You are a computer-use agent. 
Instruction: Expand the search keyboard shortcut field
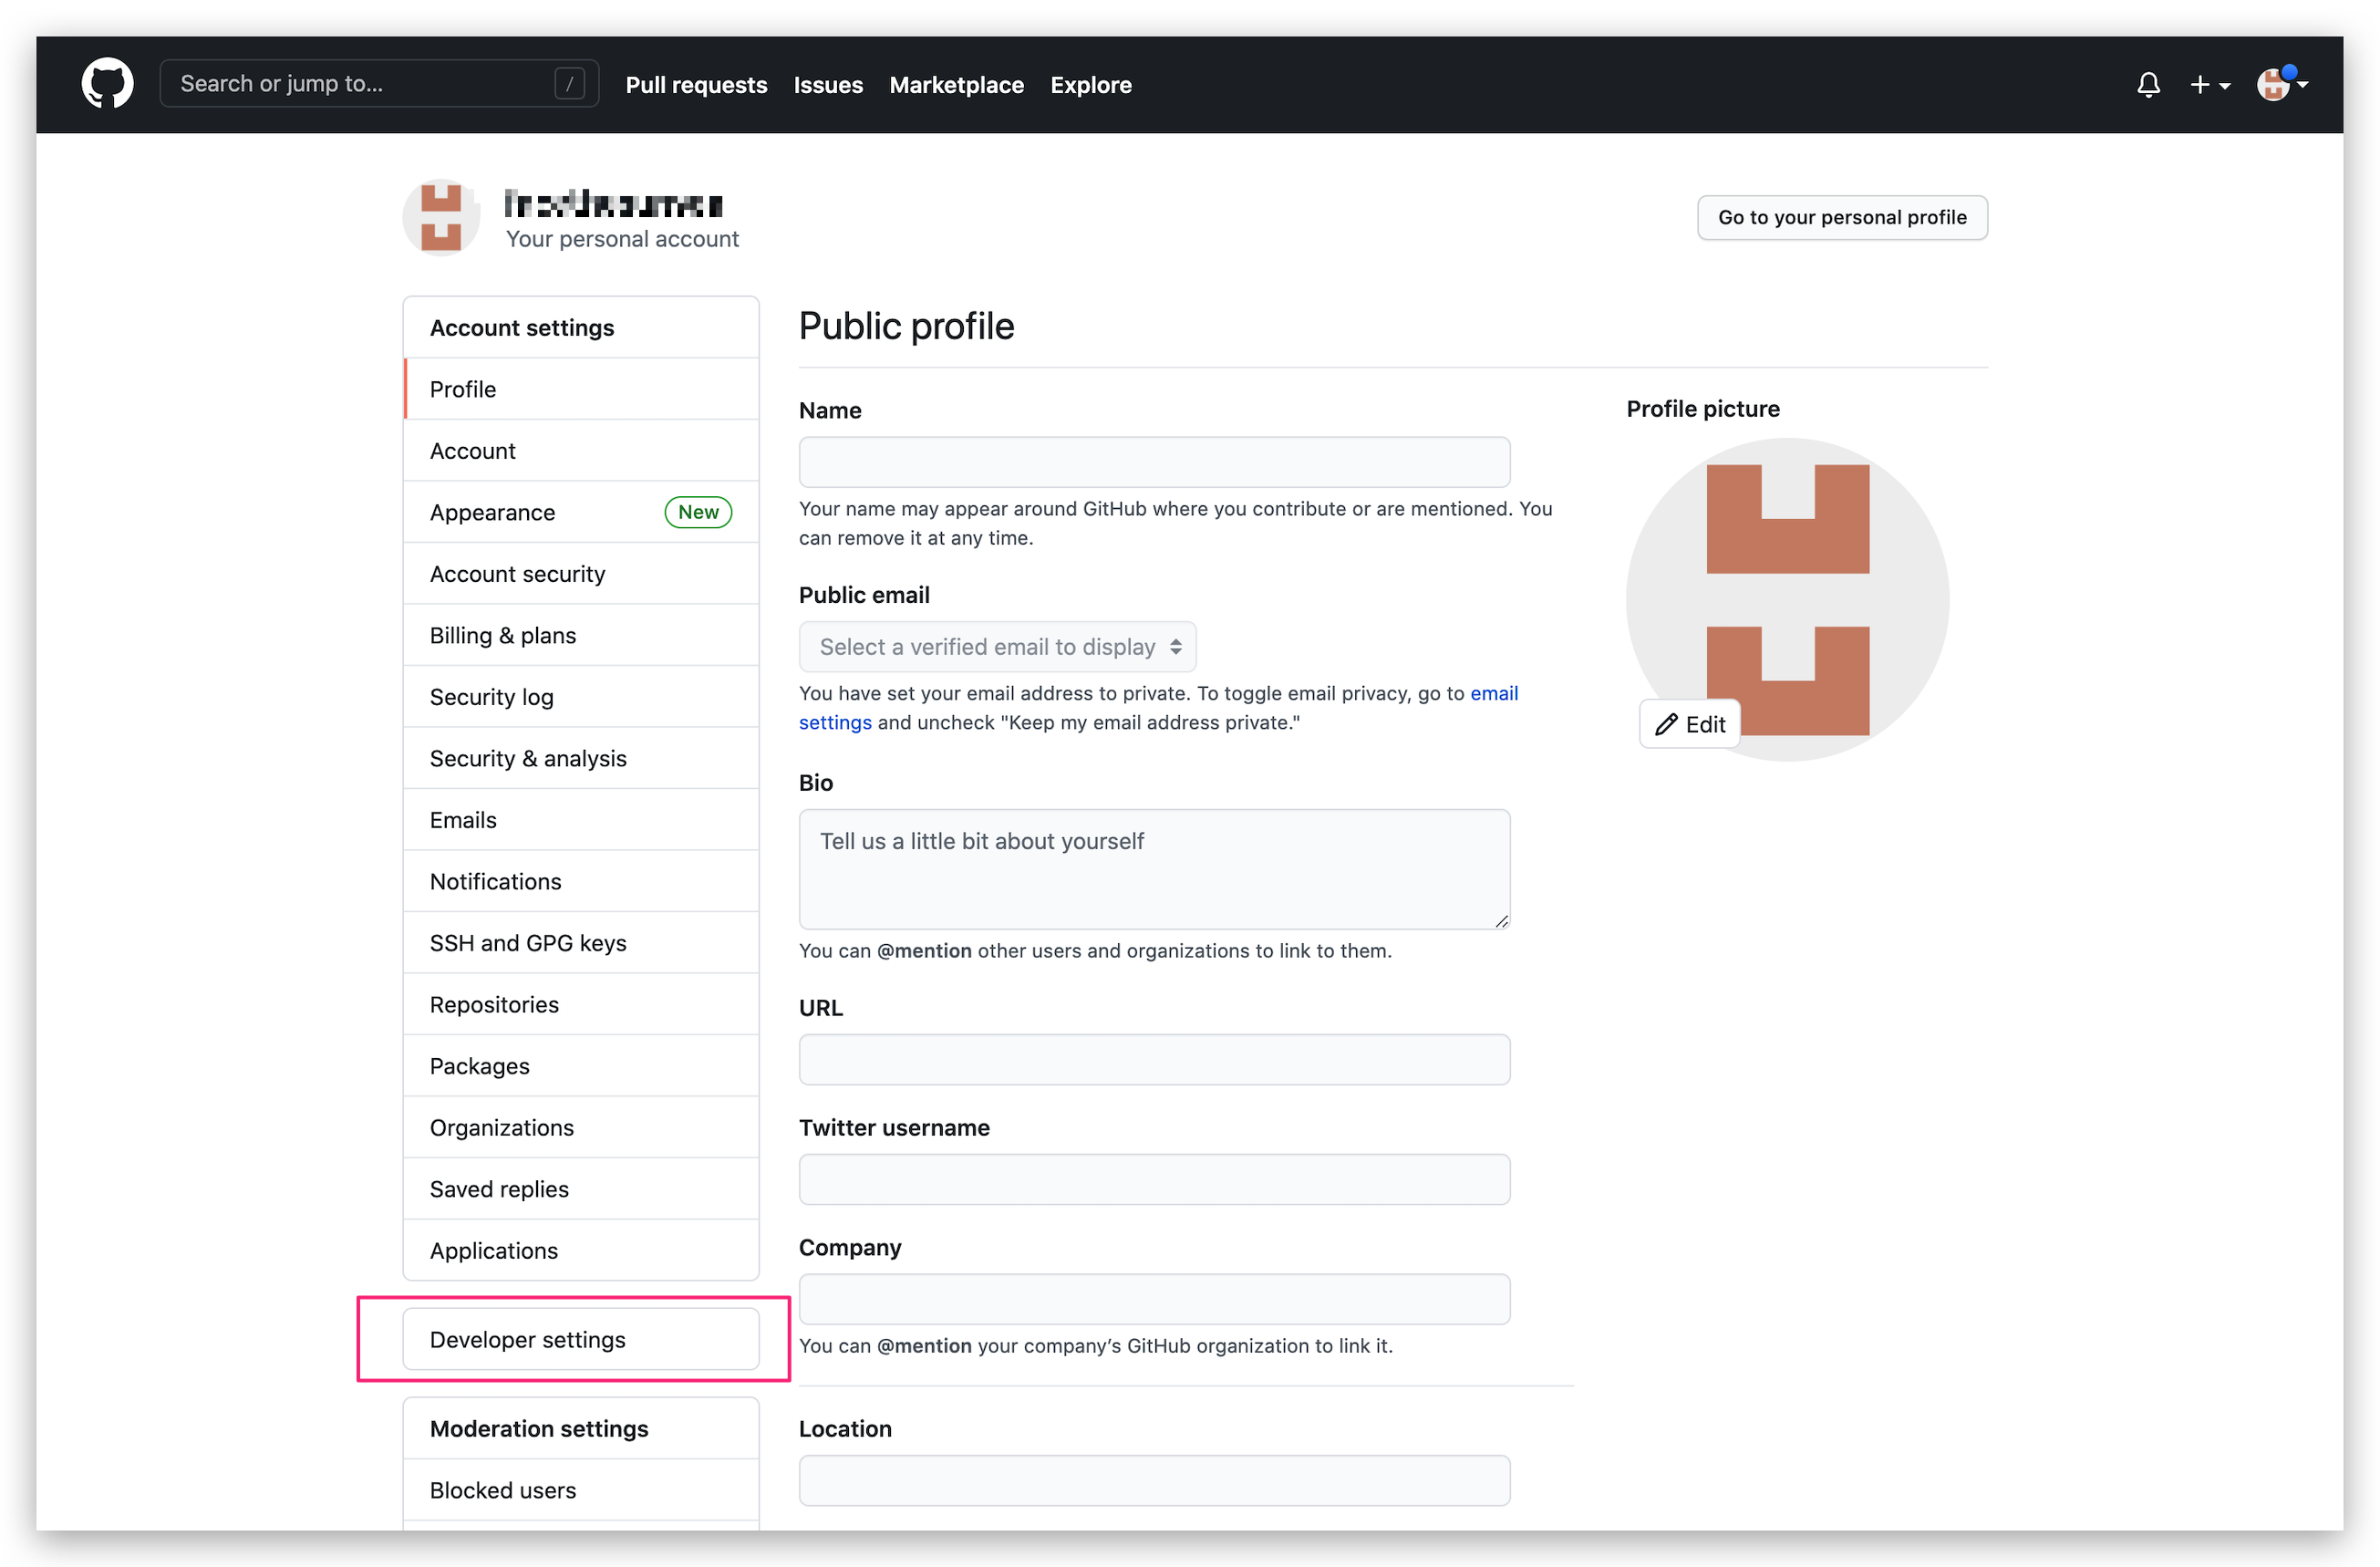(568, 83)
